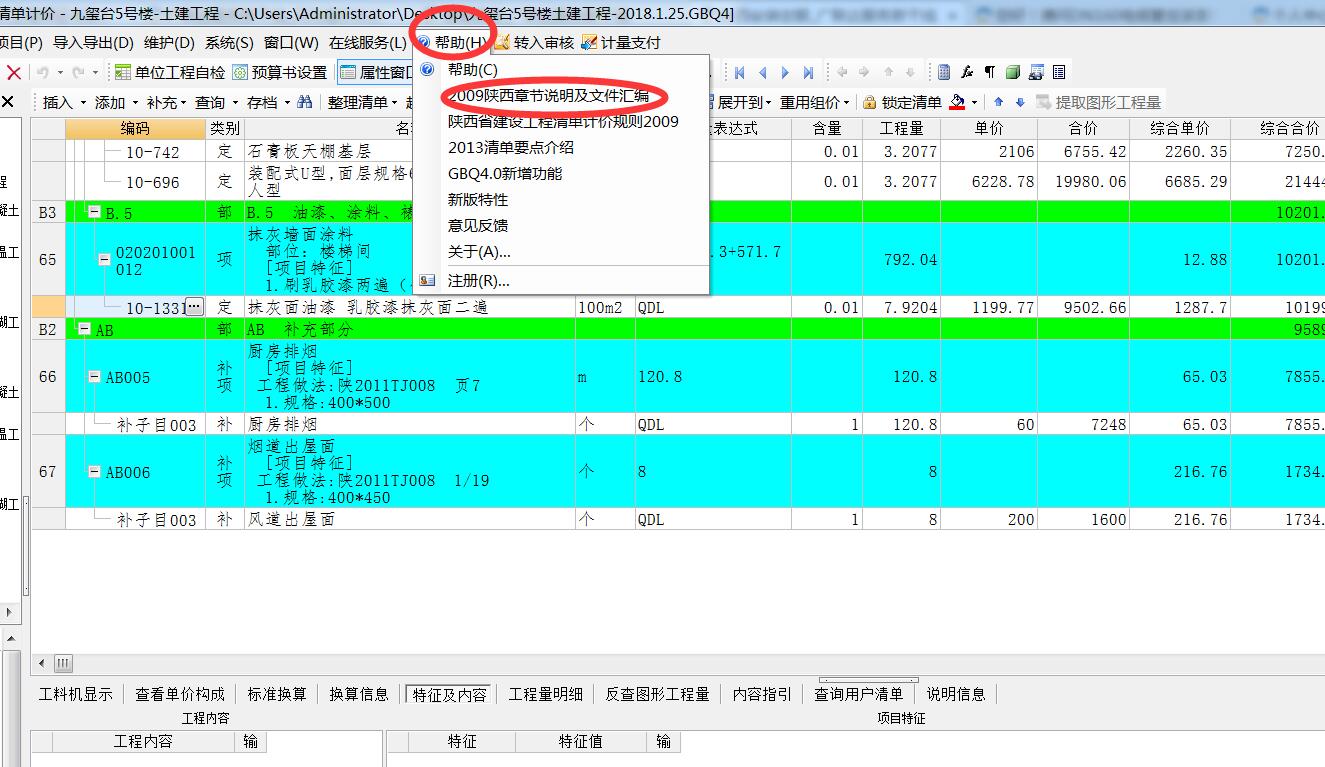Move row down with blue down arrow
Viewport: 1325px width, 767px height.
(x=1020, y=102)
